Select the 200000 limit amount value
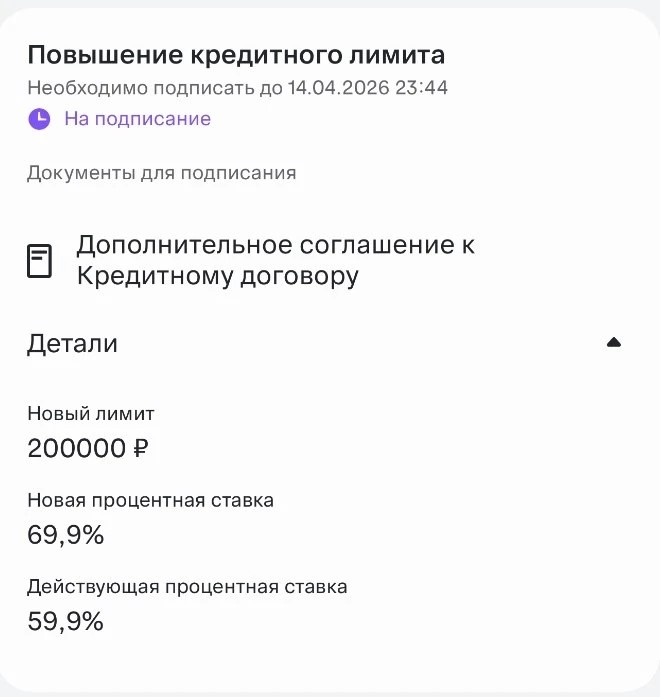 [x=76, y=448]
